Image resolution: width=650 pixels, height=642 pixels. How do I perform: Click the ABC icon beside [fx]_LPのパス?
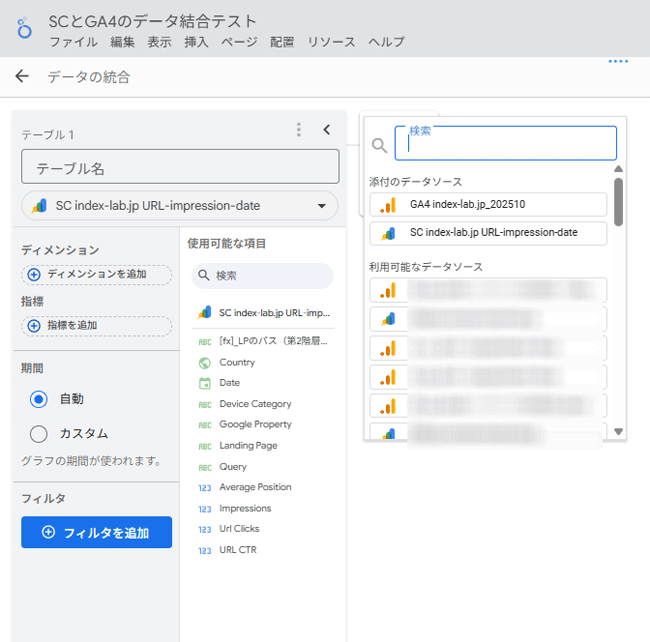(x=205, y=342)
